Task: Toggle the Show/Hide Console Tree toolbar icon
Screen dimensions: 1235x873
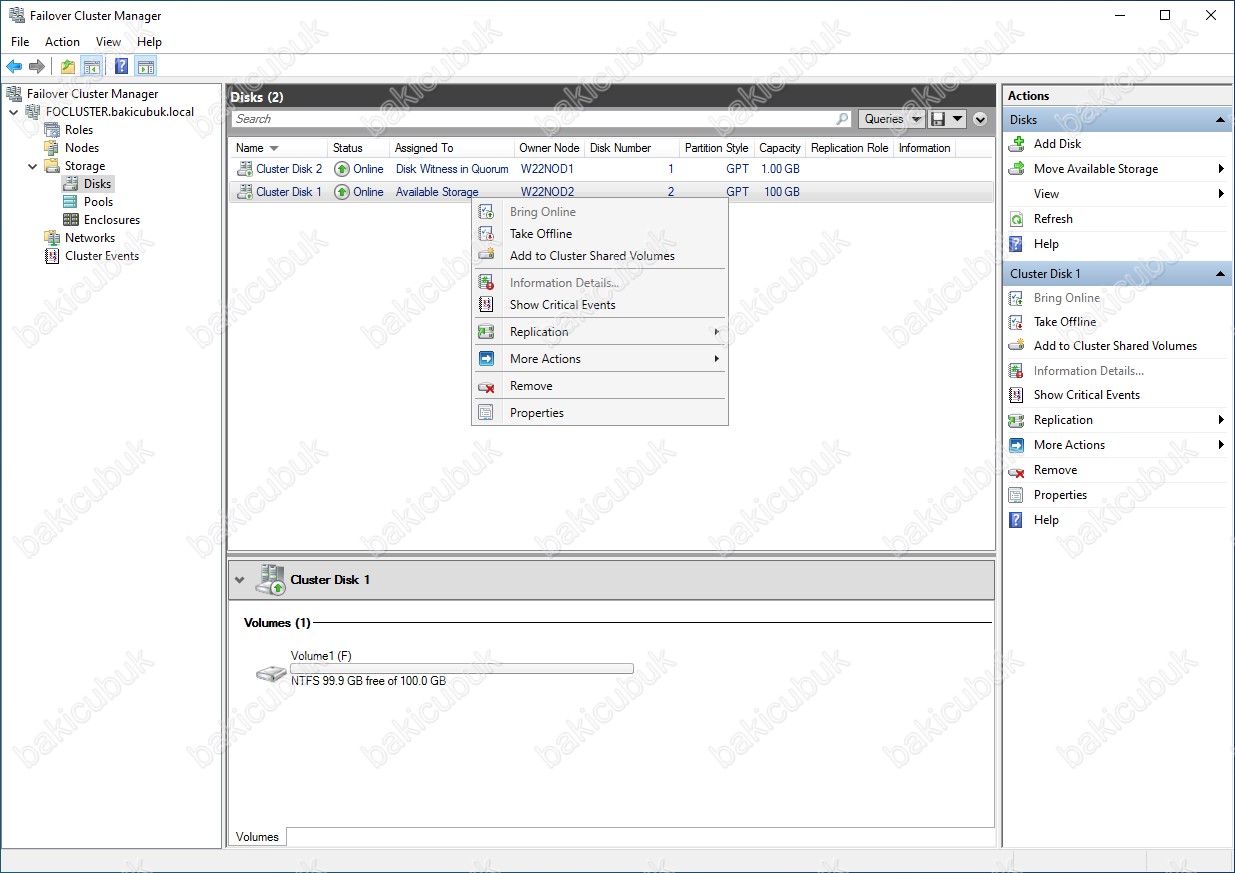Action: [91, 67]
